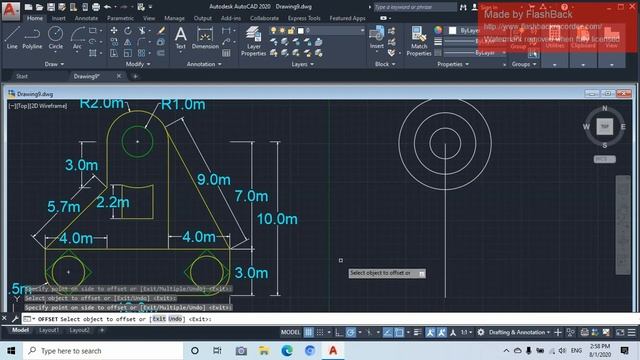
Task: Expand the Properties panel dropdown
Action: tap(453, 64)
